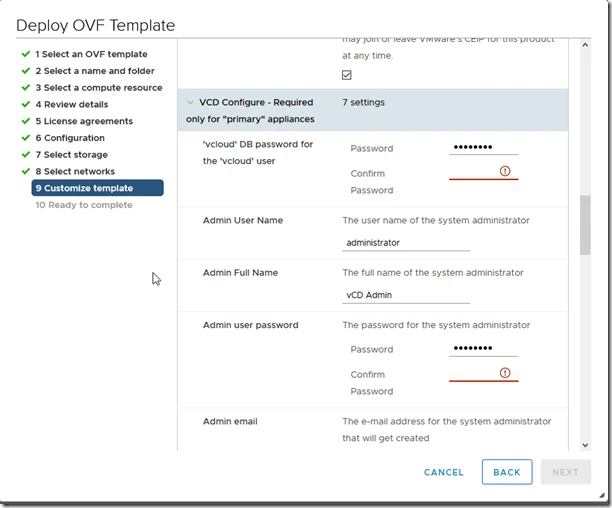Screen dimensions: 612x508
Task: Click the NEXT button
Action: (566, 472)
